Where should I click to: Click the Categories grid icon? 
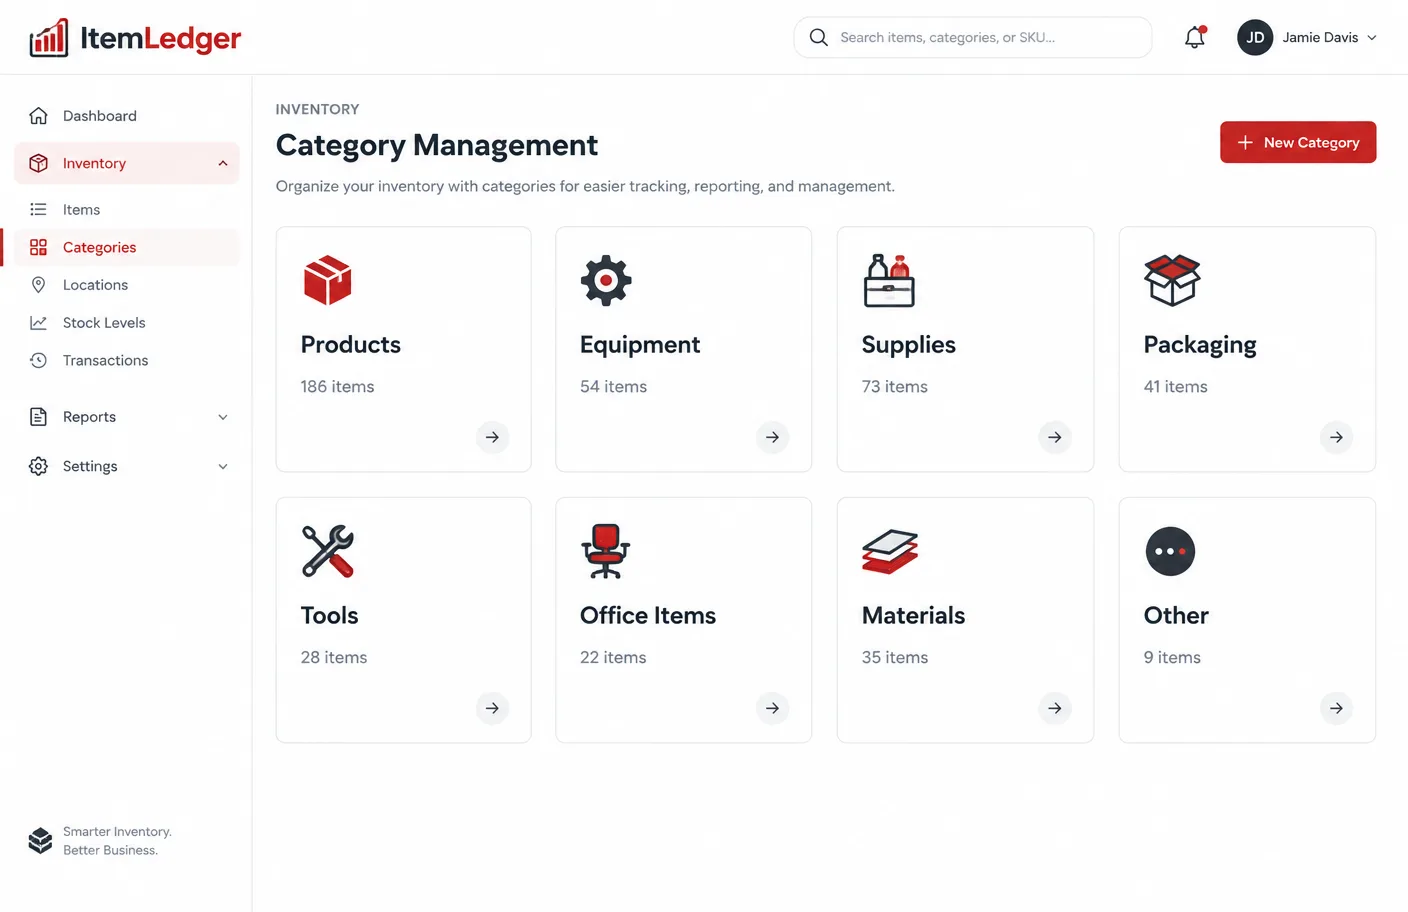point(38,247)
